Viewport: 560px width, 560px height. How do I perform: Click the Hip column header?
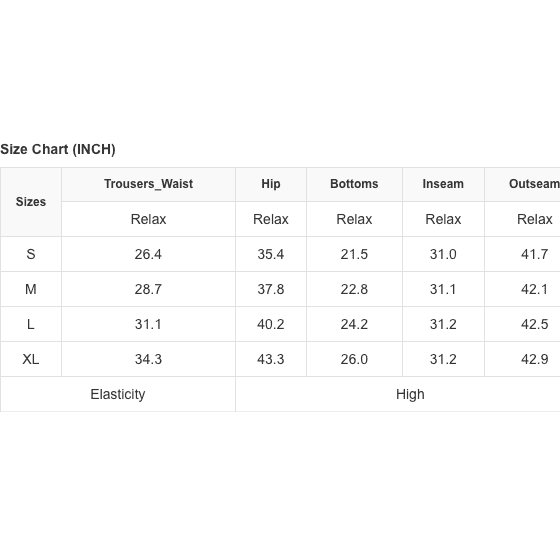point(271,184)
